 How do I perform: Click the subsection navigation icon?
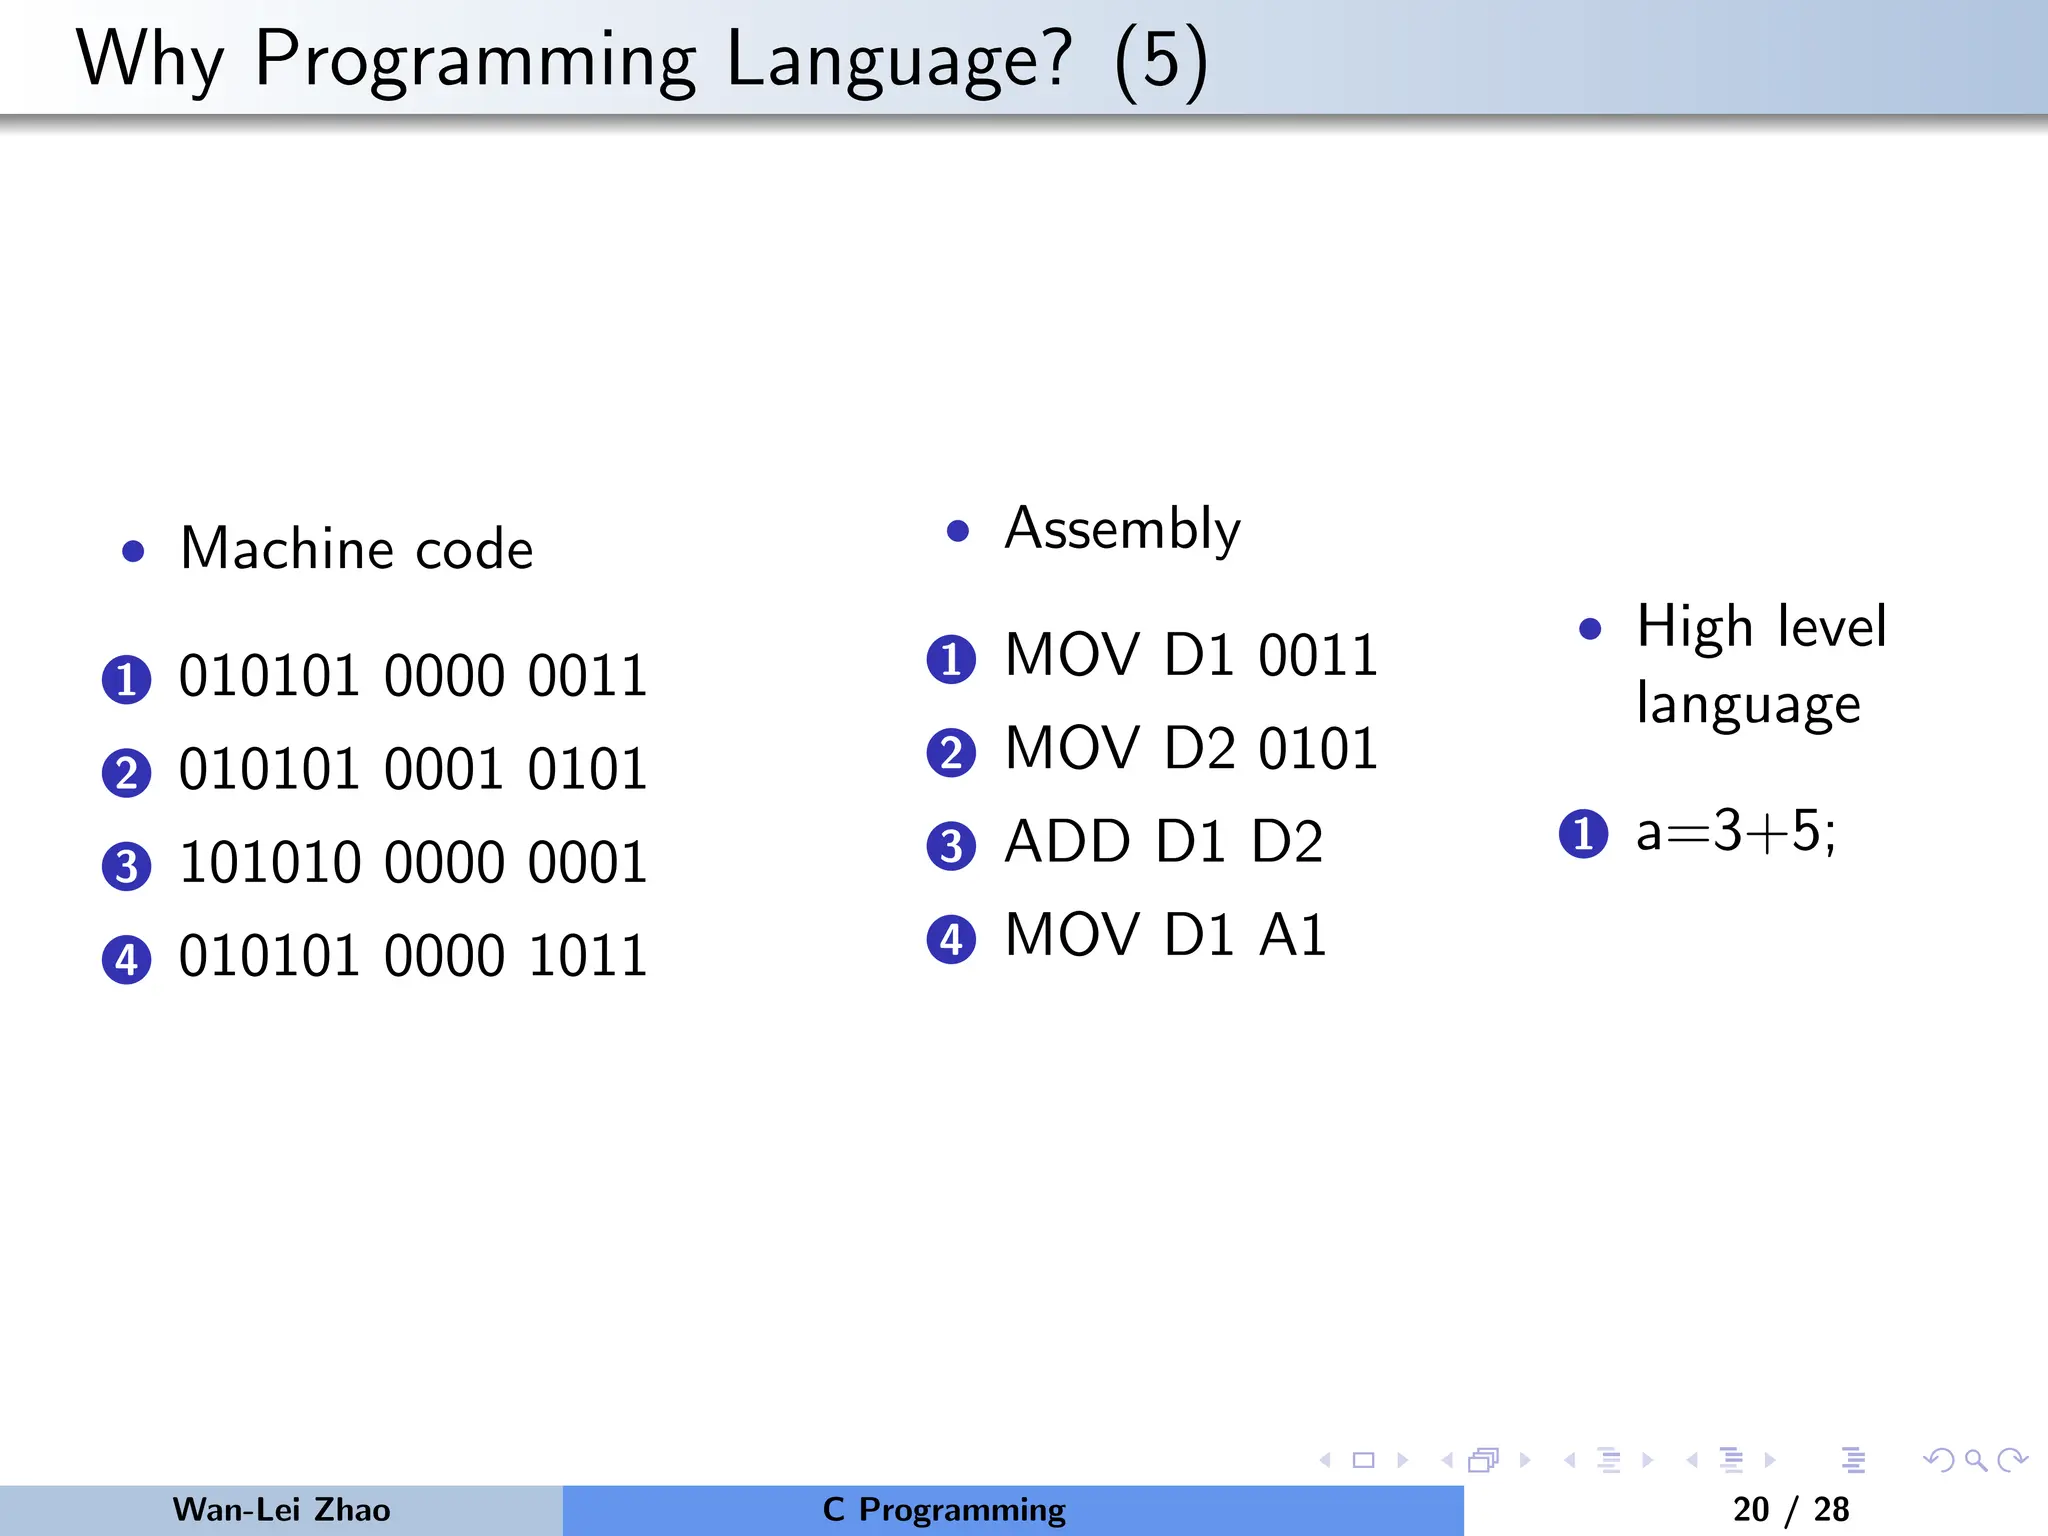(1609, 1460)
